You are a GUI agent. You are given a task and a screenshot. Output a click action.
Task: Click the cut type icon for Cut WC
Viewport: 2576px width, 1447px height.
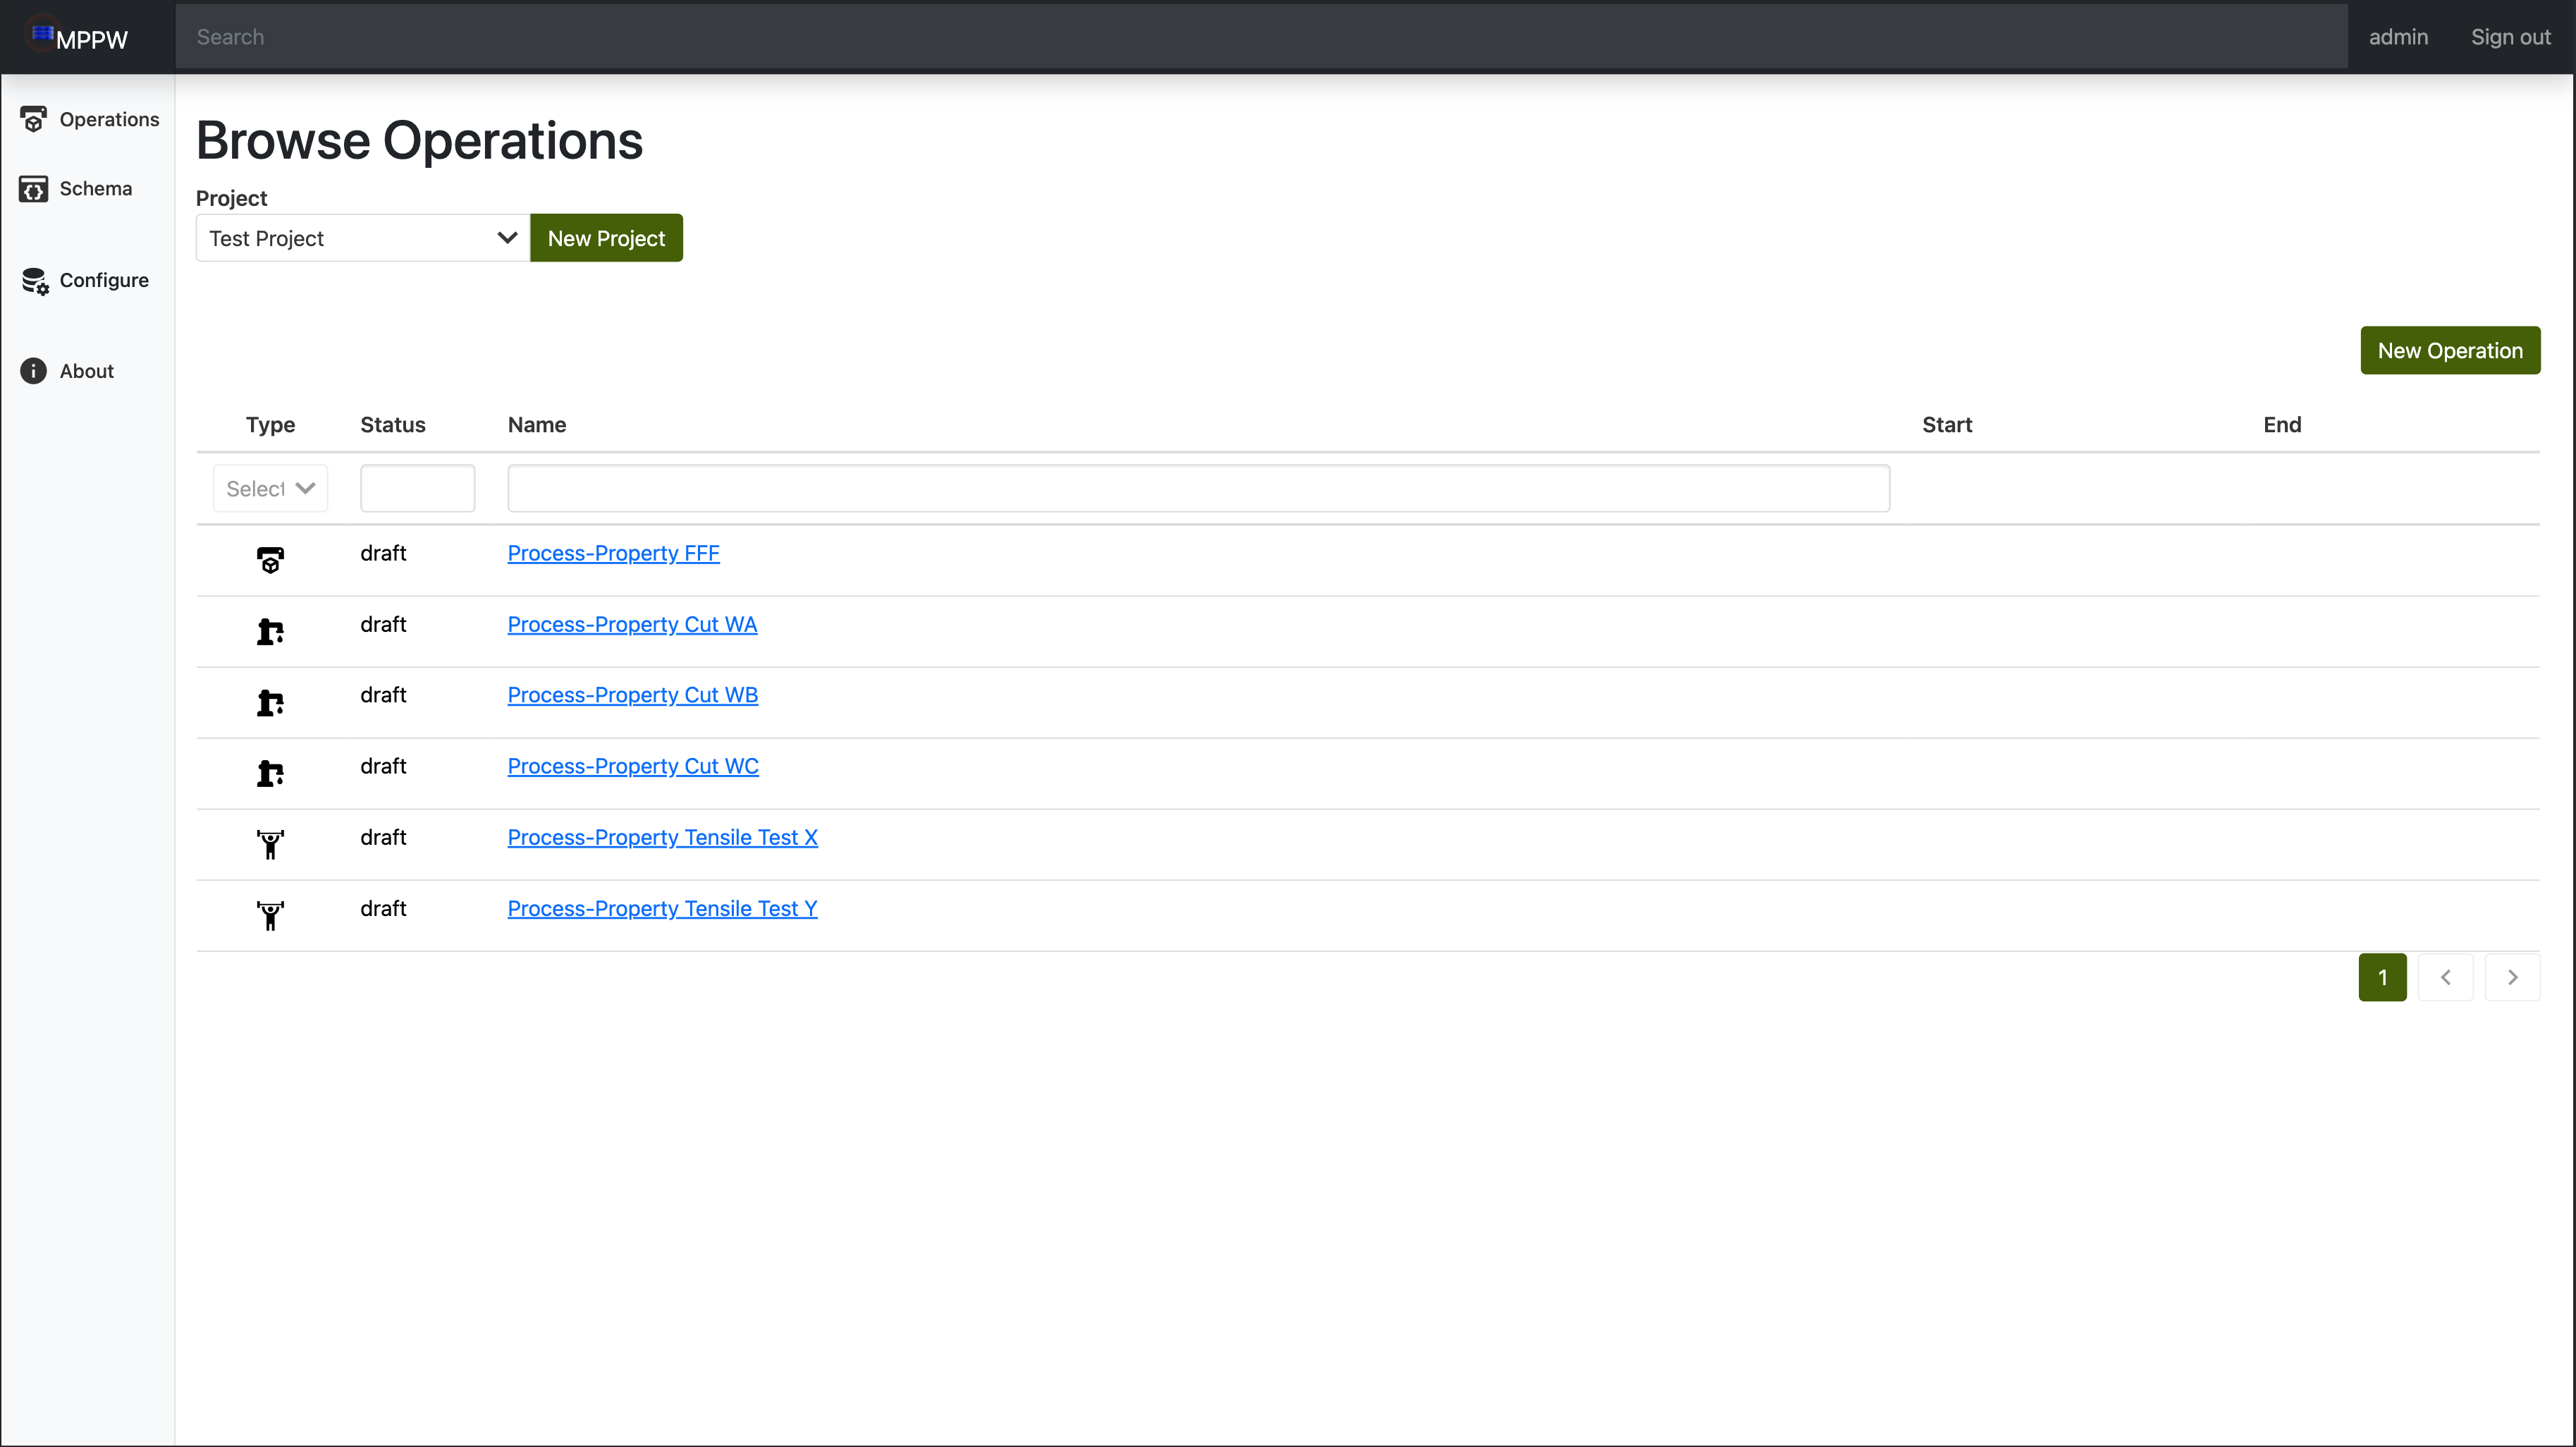270,773
